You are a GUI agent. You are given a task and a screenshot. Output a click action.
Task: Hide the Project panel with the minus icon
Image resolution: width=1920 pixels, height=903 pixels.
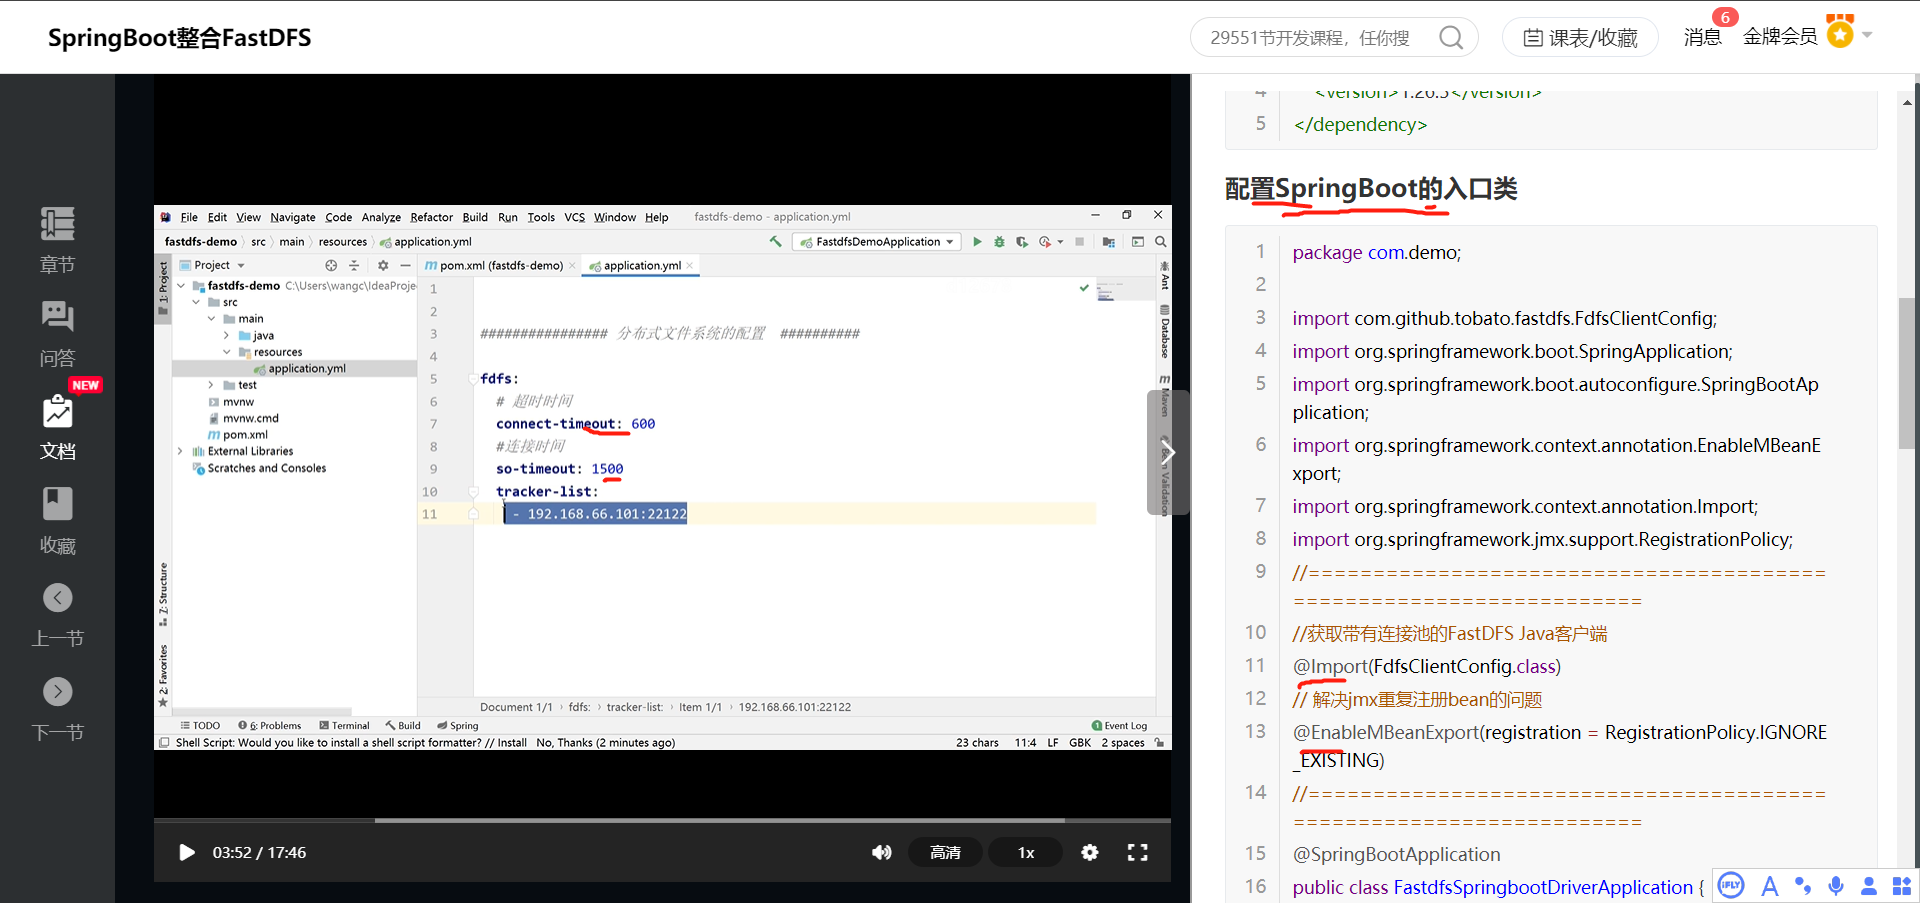405,265
